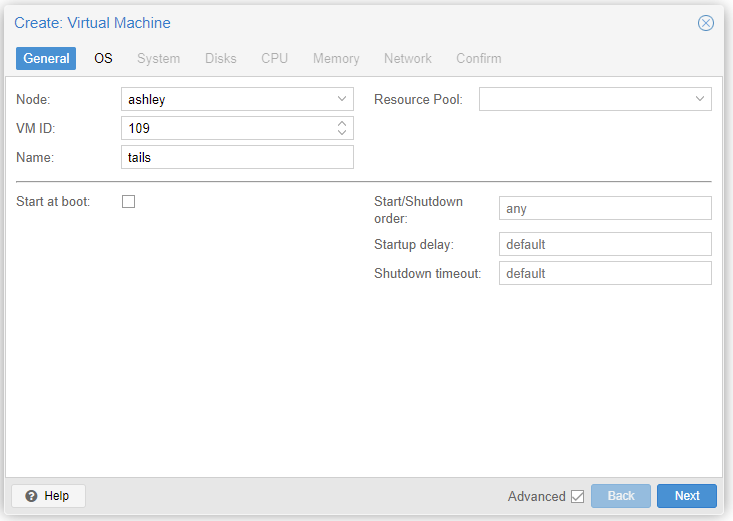Click the Startup delay field
This screenshot has height=521, width=733.
coord(605,244)
